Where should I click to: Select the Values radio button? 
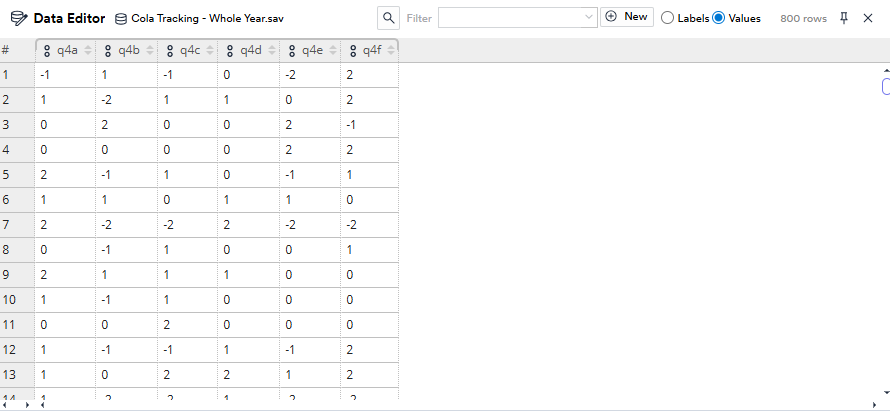(x=718, y=18)
